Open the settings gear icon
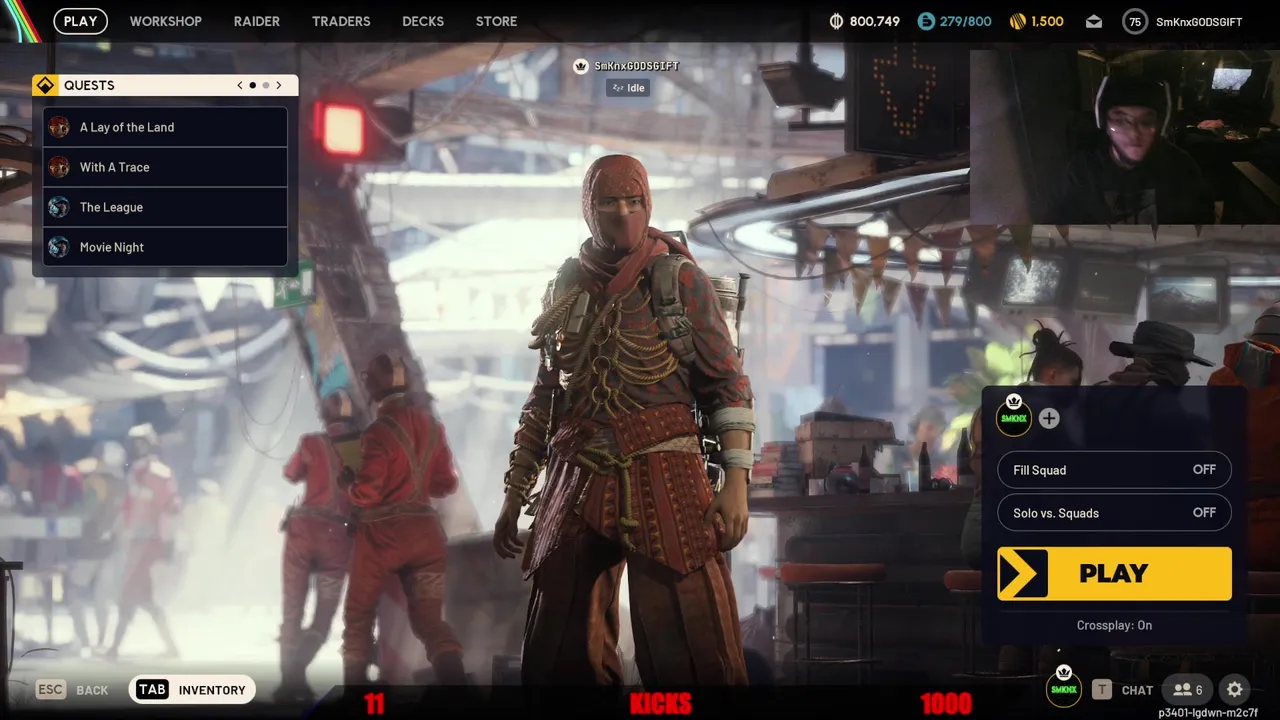Image resolution: width=1280 pixels, height=720 pixels. tap(1235, 689)
